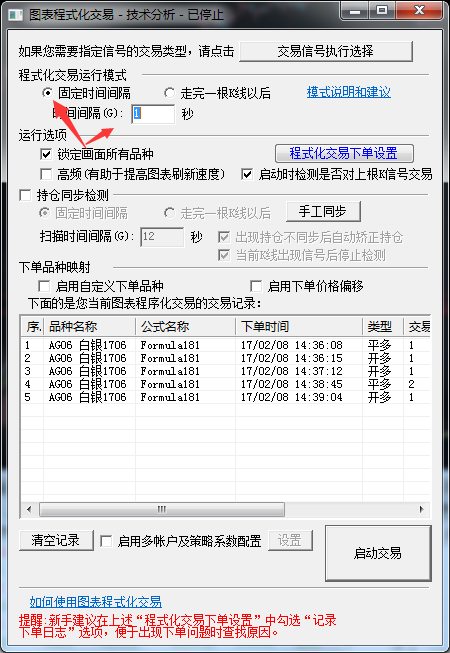450x653 pixels.
Task: Click the 手工同步 button
Action: [x=323, y=212]
